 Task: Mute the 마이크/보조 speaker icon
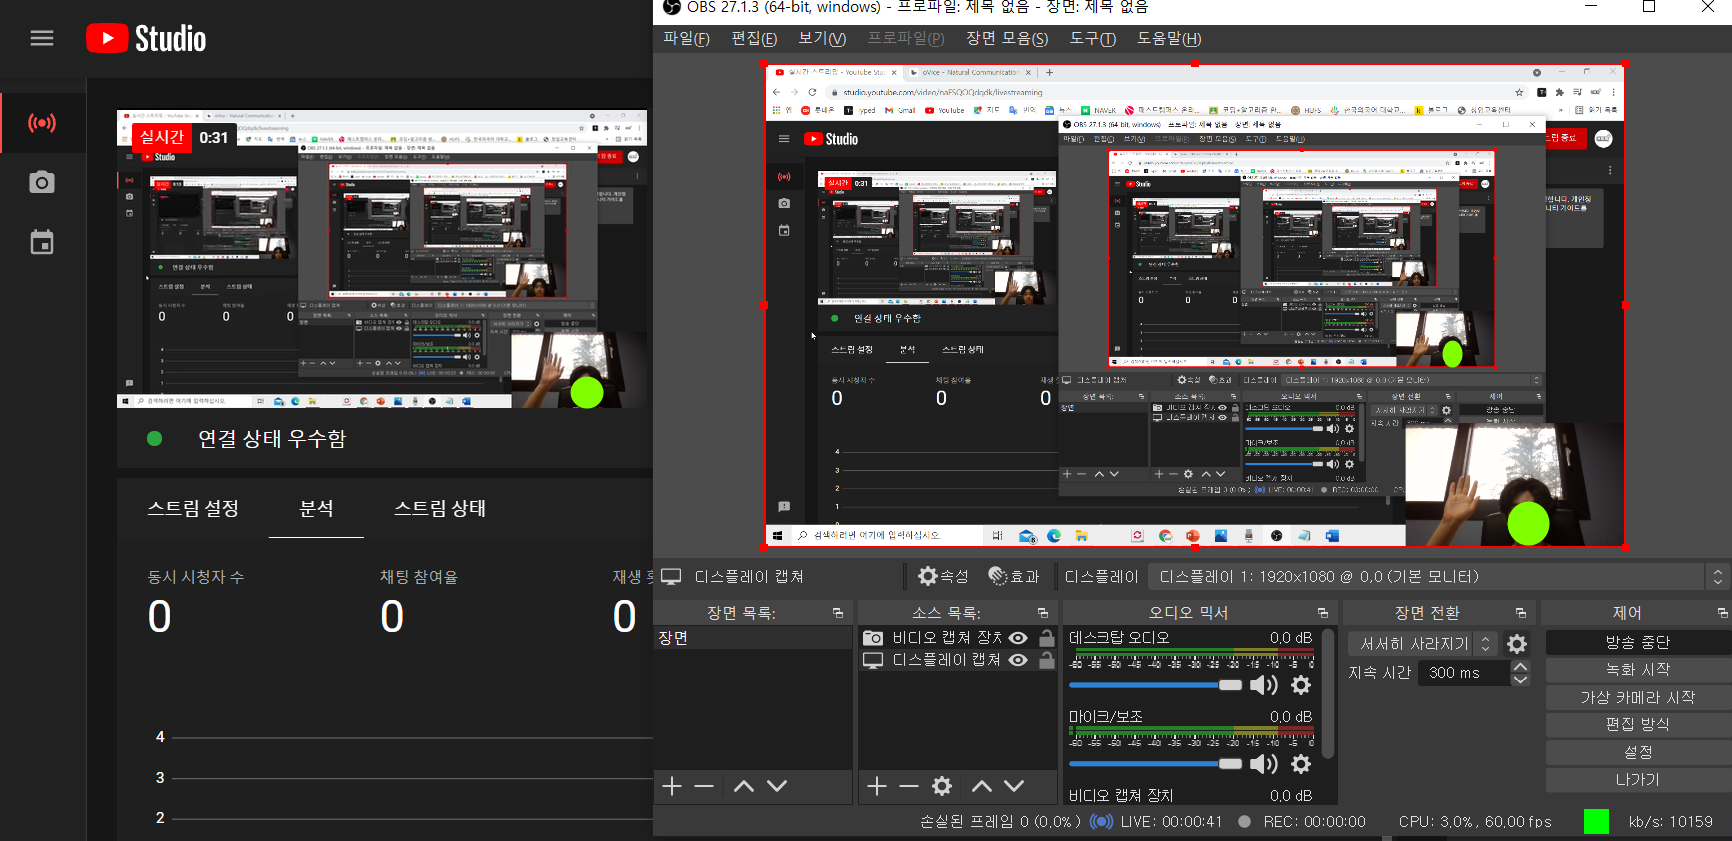point(1264,764)
